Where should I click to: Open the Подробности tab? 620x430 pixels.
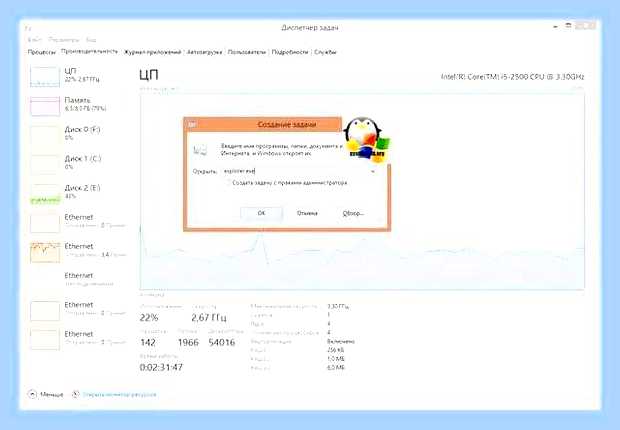tap(289, 52)
